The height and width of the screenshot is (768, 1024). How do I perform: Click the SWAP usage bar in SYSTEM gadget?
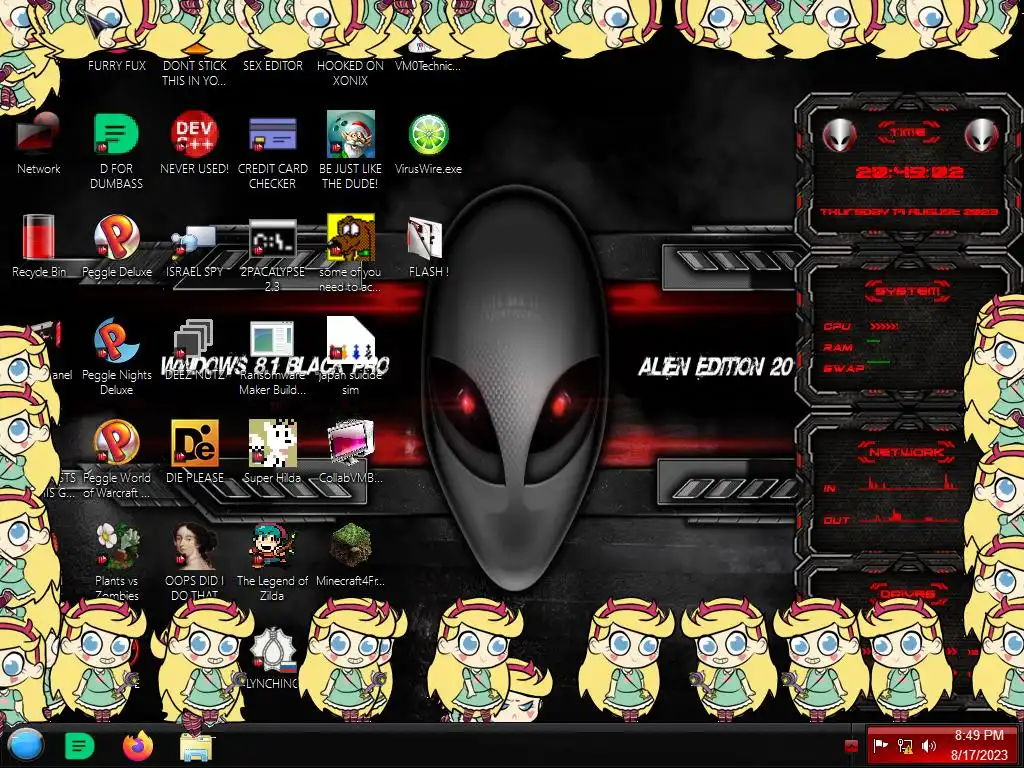tap(879, 361)
